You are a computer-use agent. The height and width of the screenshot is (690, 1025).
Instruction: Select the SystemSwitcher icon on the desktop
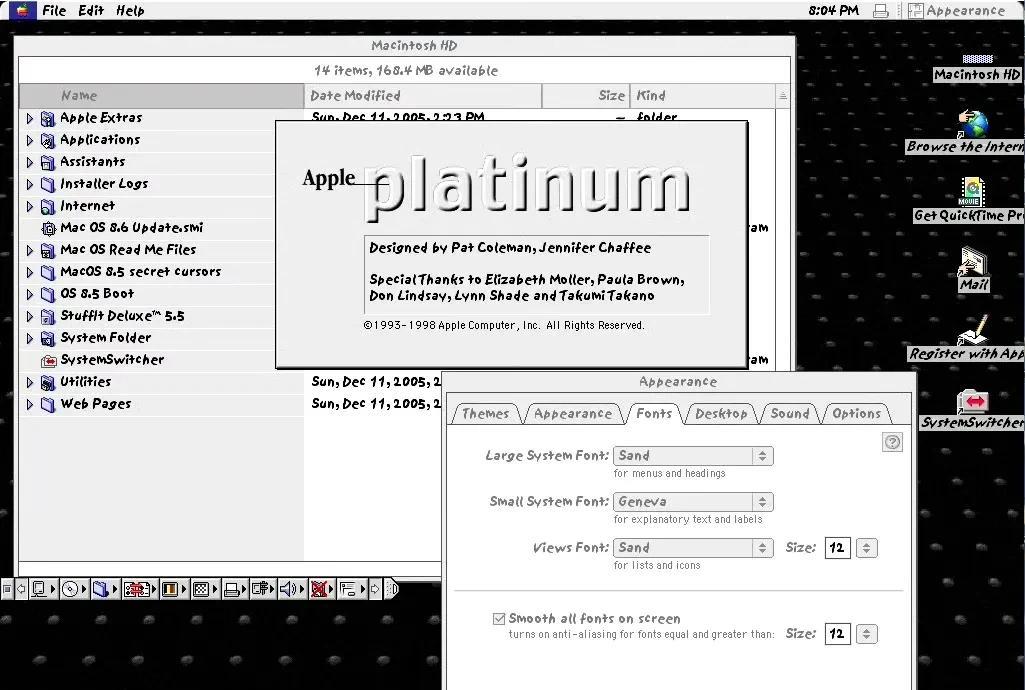[x=973, y=401]
